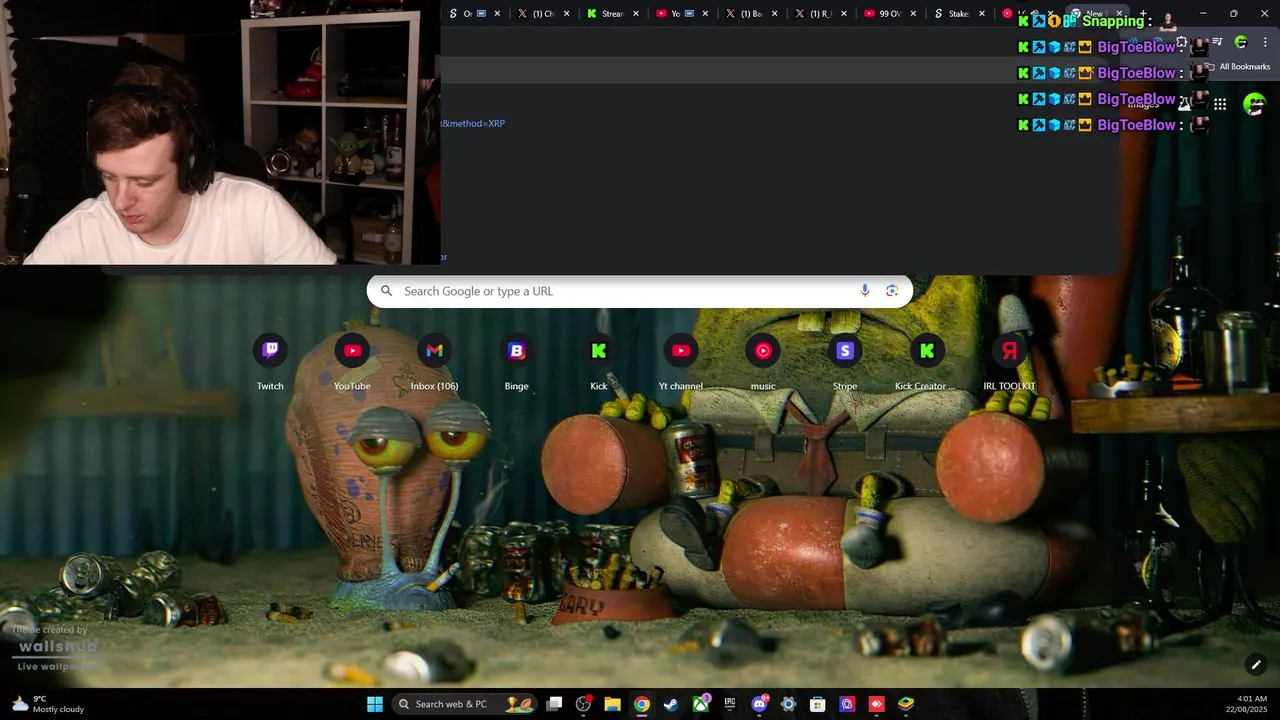The width and height of the screenshot is (1280, 720).
Task: Open the music shortcut tile
Action: (763, 362)
